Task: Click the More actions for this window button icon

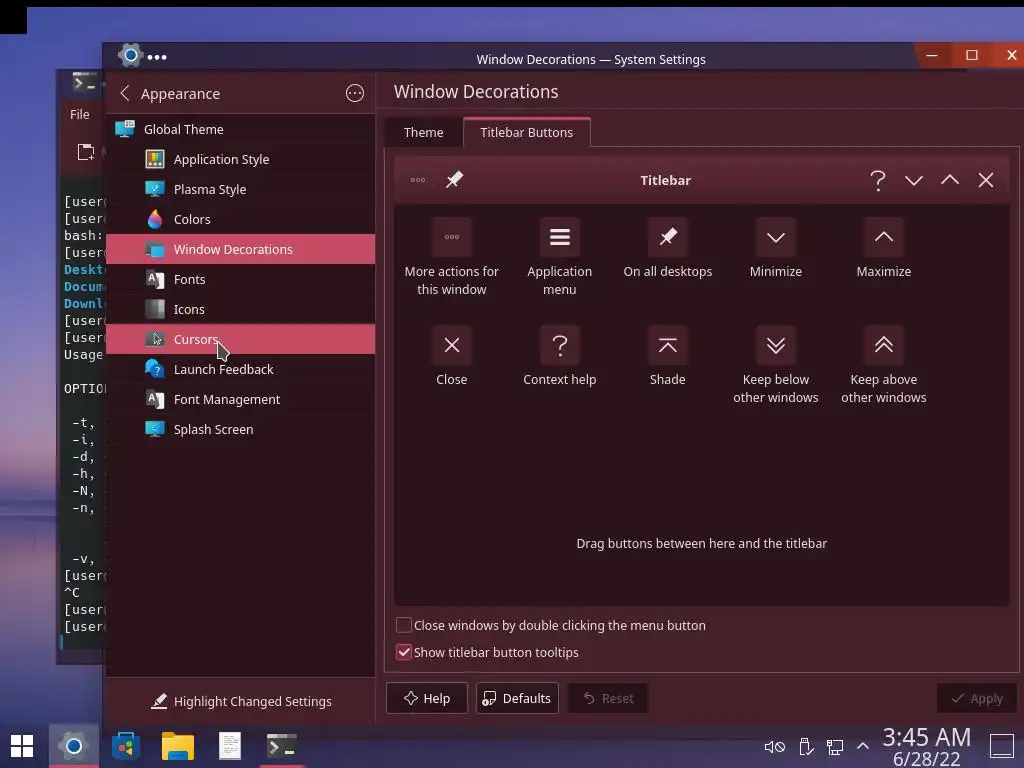Action: pos(451,237)
